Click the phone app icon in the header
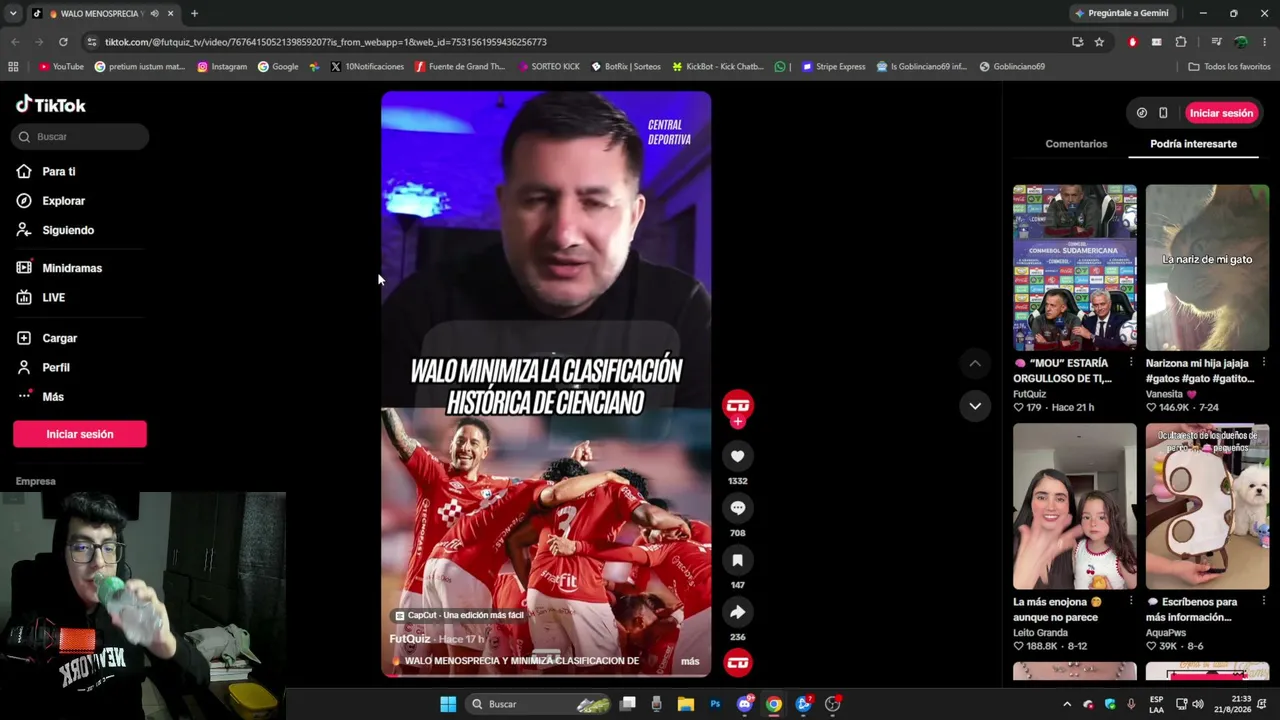Viewport: 1280px width, 720px height. 1163,113
